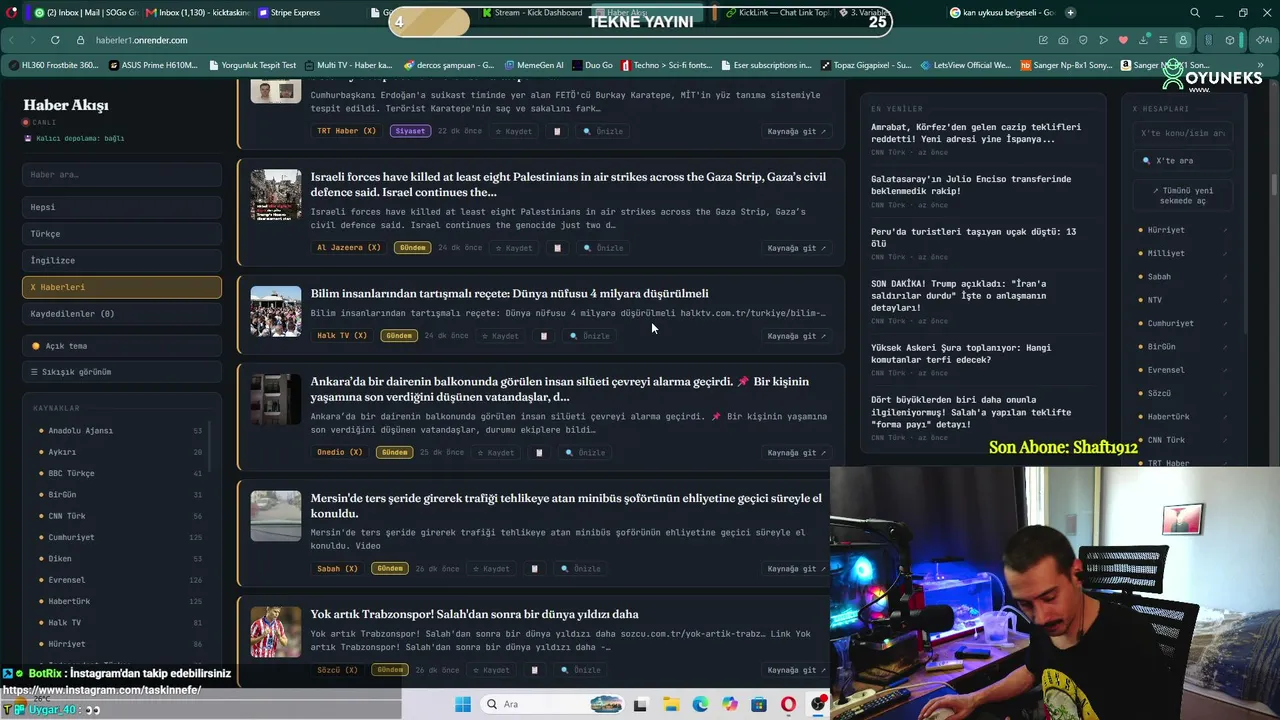Open the Yüksek Askeri Şura headline

tap(961, 353)
